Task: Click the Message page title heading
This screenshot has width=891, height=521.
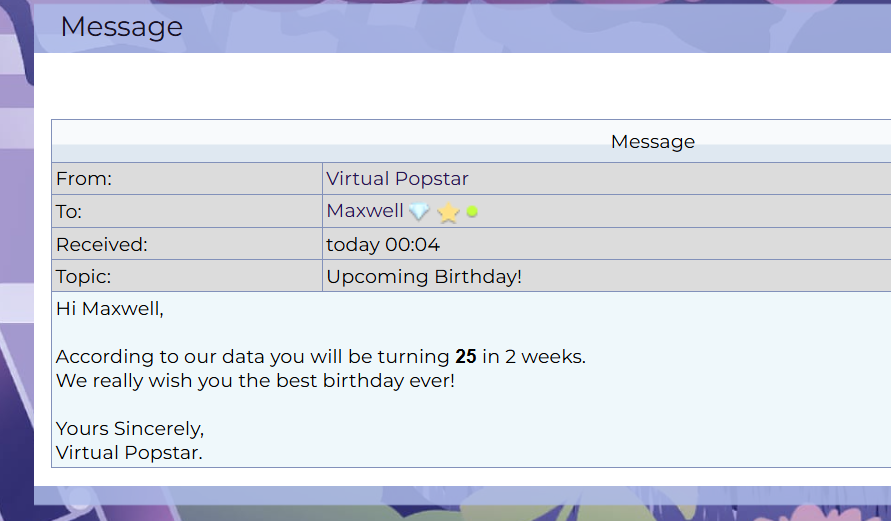Action: pos(121,27)
